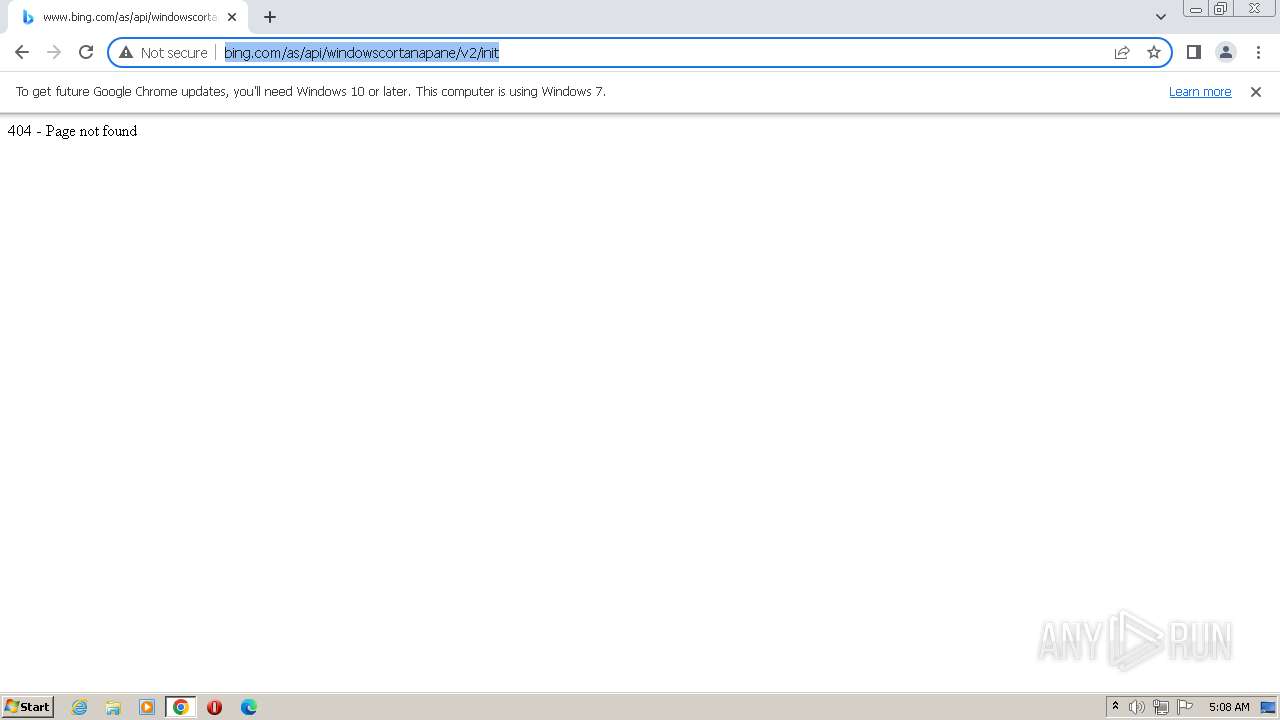Click the 404 - Page not found text
The width and height of the screenshot is (1280, 720).
[72, 131]
